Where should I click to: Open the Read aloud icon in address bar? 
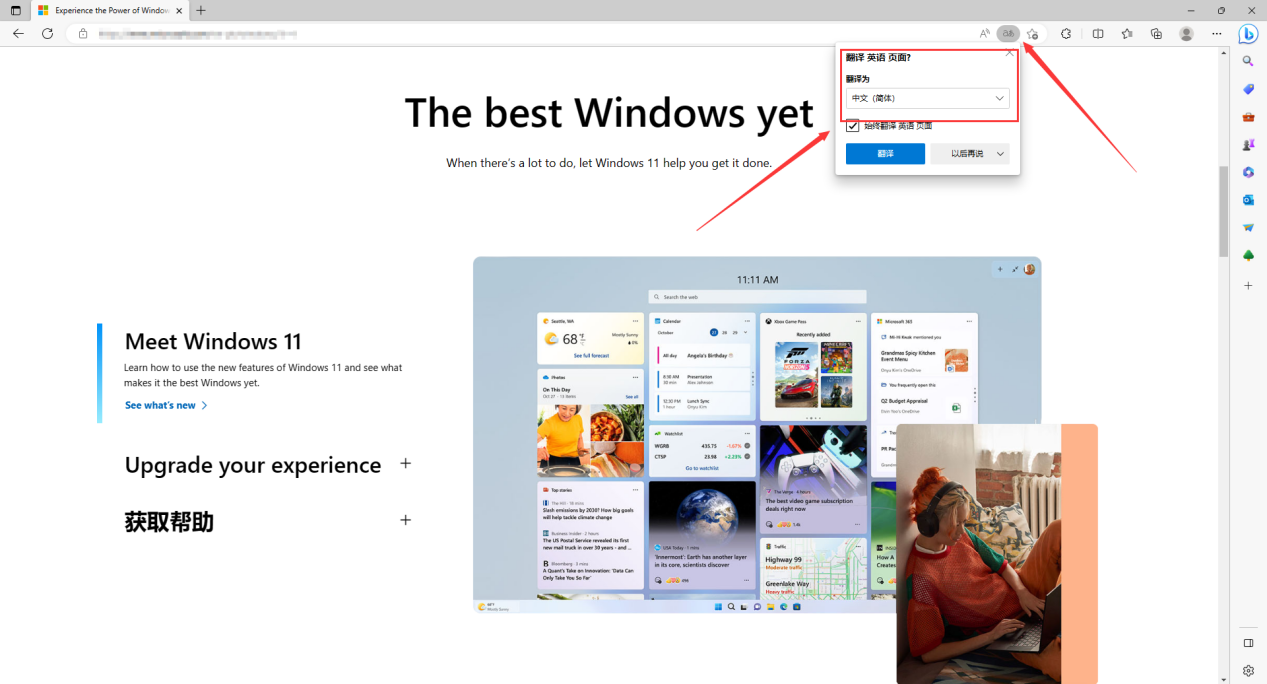tap(984, 33)
